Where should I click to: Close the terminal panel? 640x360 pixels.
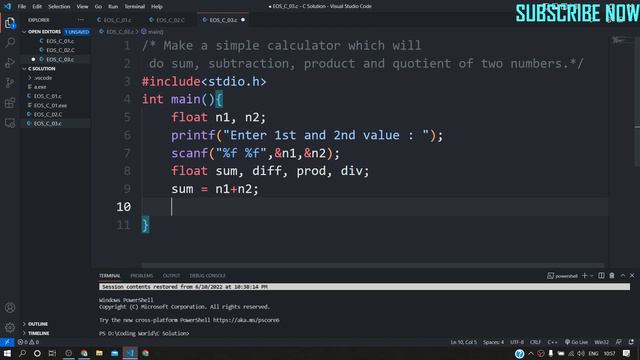pos(632,276)
